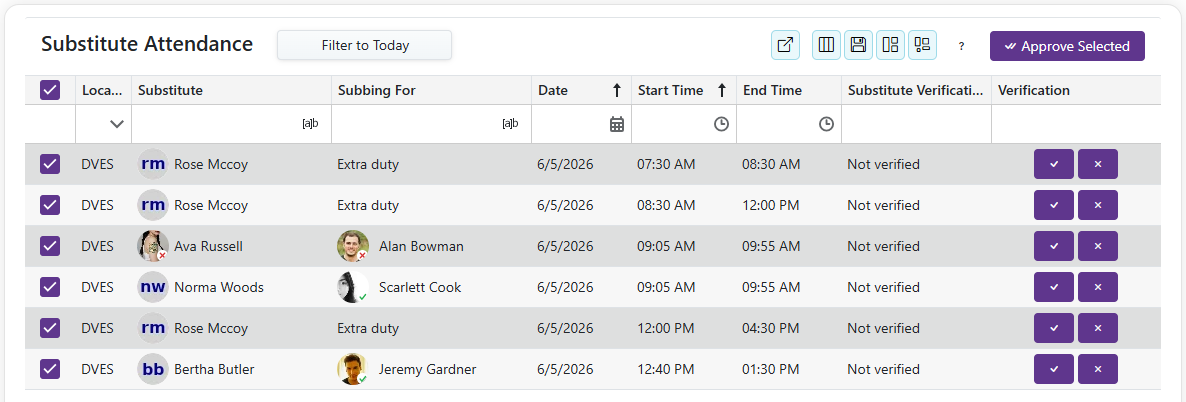The image size is (1186, 402).
Task: Approve Ava Russell's row with checkmark button
Action: [x=1054, y=246]
